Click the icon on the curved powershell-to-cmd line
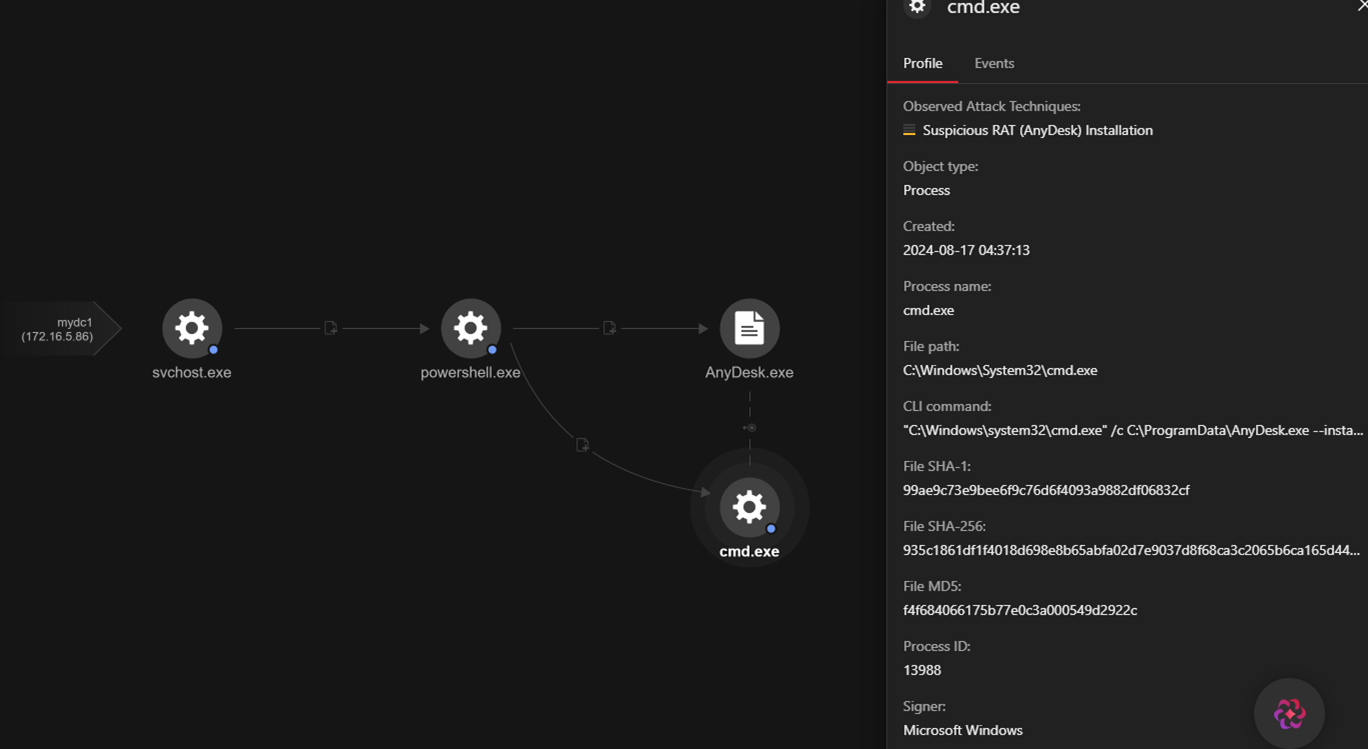 click(583, 445)
